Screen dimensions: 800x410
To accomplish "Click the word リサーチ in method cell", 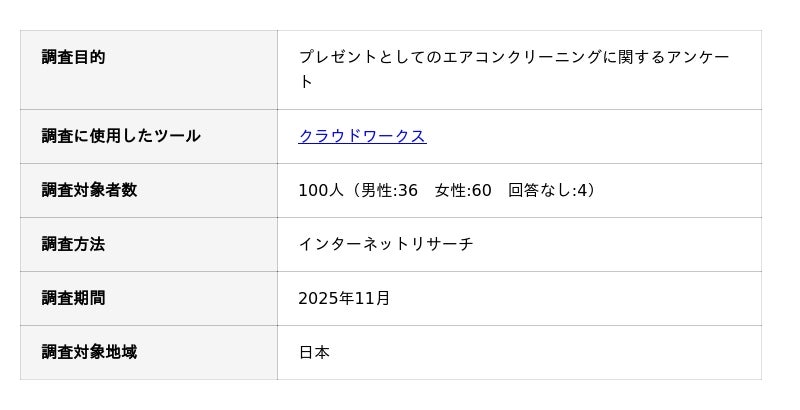I will (442, 244).
